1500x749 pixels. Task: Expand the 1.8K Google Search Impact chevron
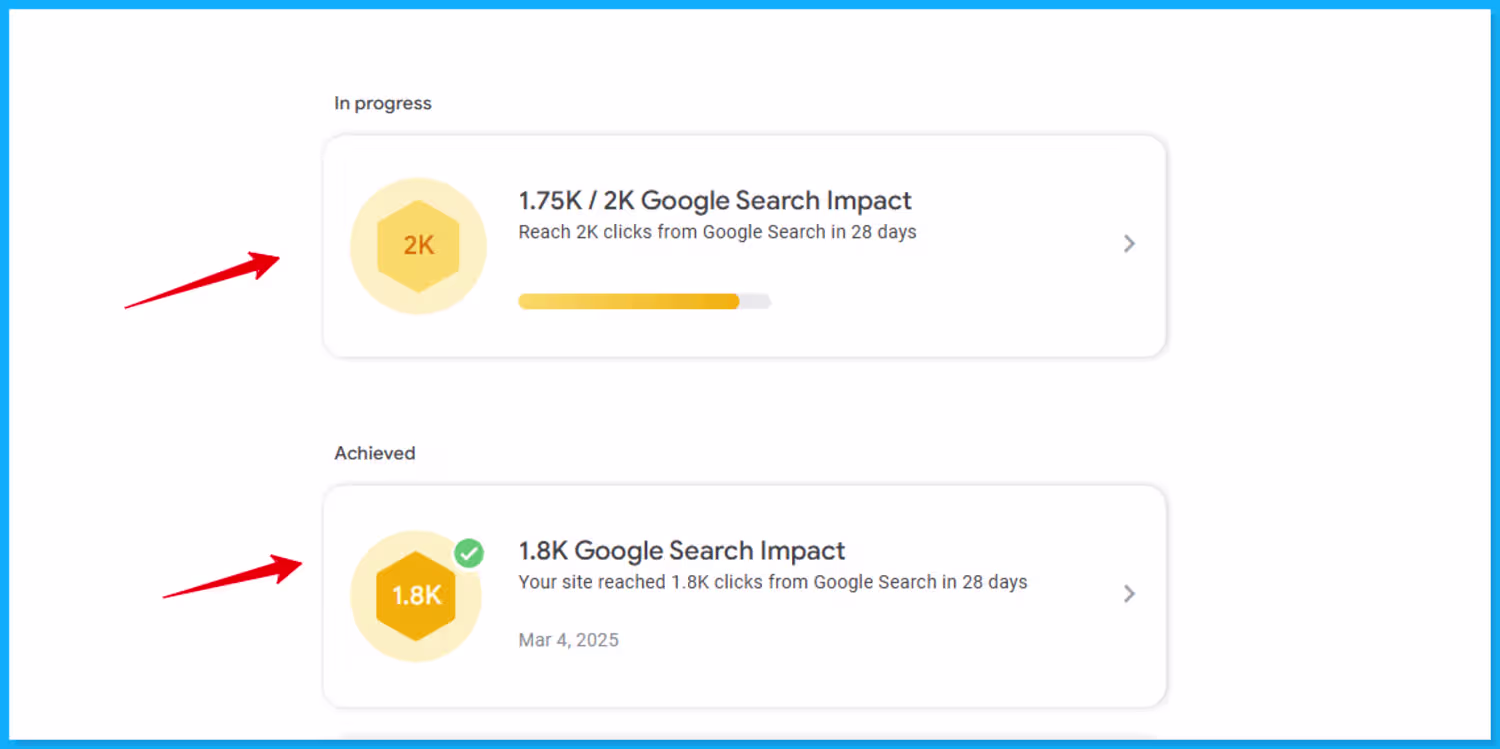coord(1129,594)
